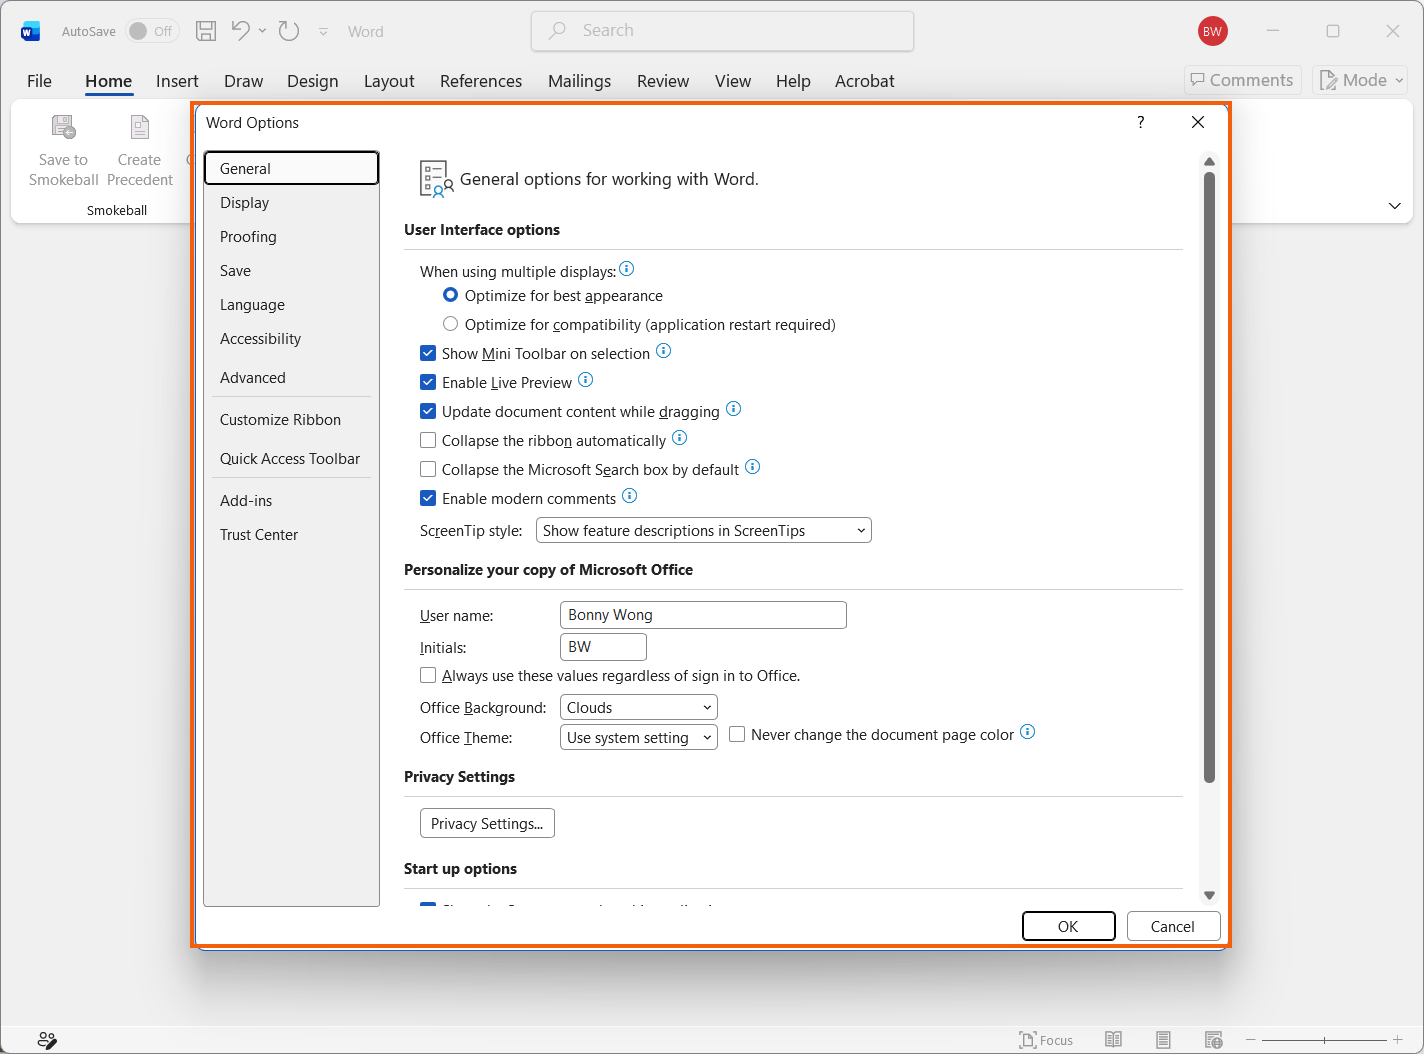Switch to the References ribbon tab
Image resolution: width=1424 pixels, height=1054 pixels.
coord(481,81)
